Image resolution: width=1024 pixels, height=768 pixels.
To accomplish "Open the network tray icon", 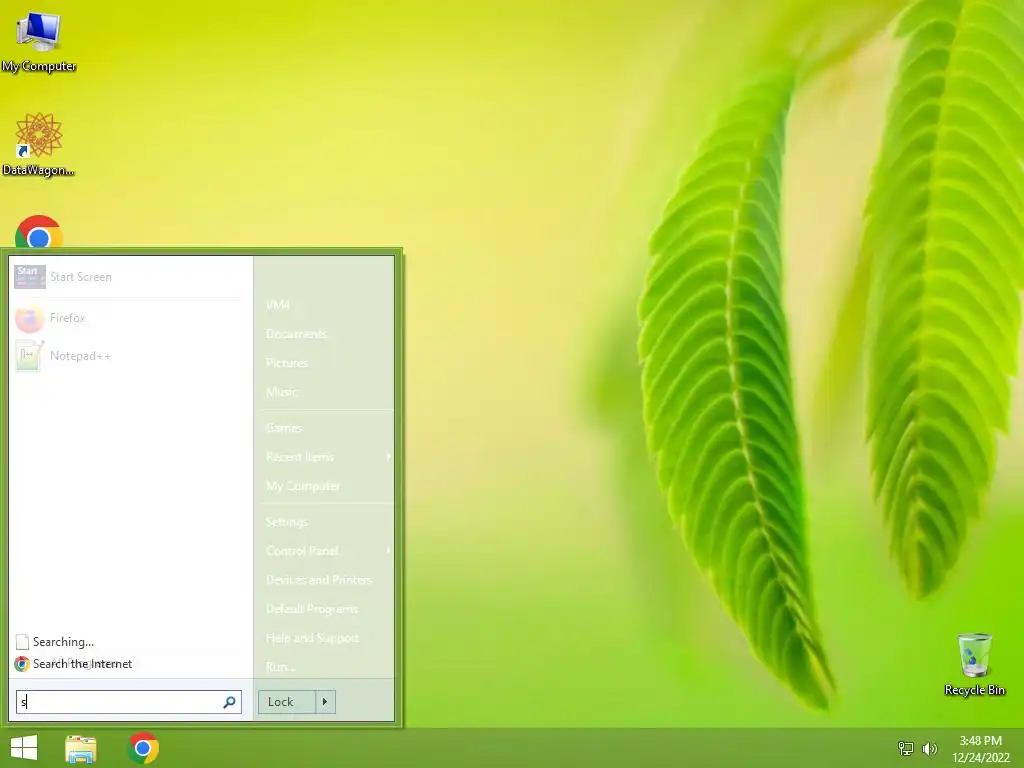I will 906,748.
